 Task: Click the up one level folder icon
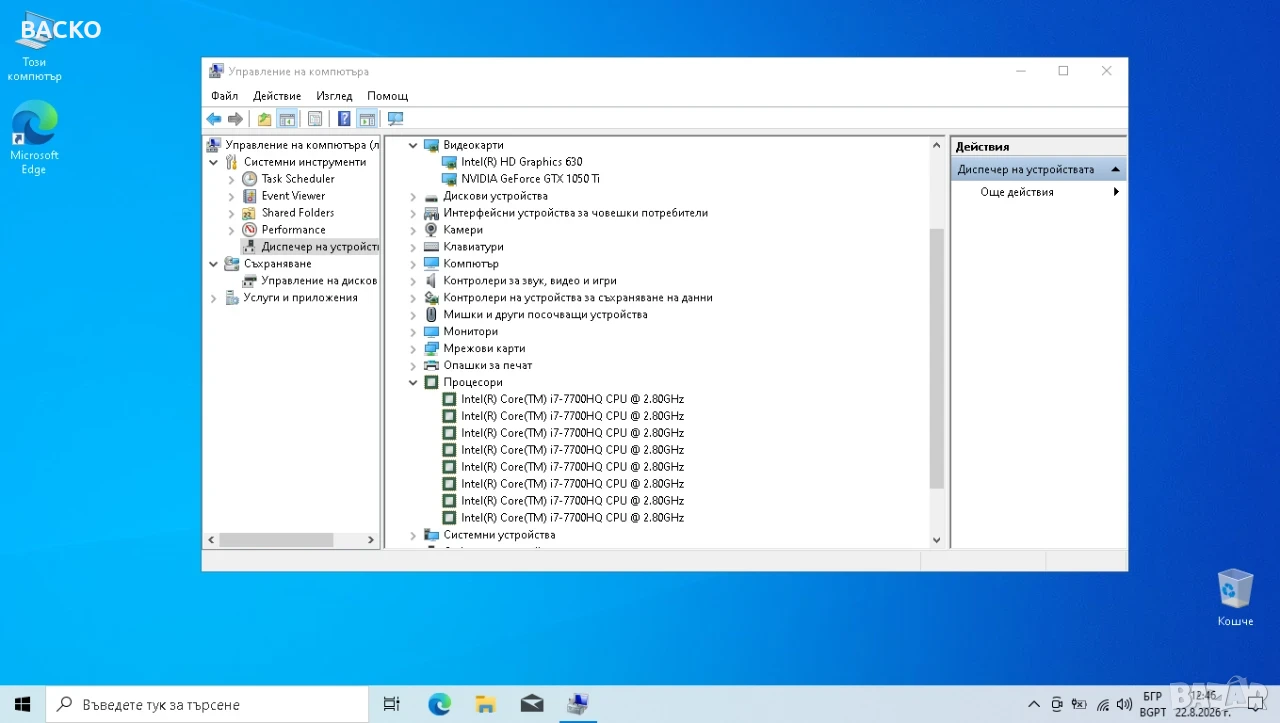264,119
